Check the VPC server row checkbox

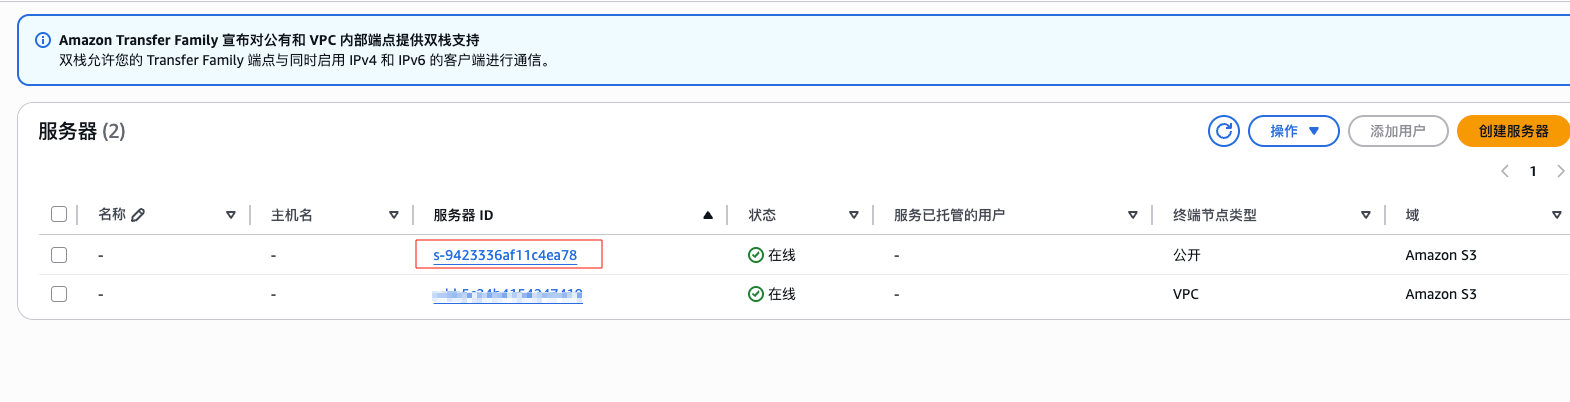pyautogui.click(x=59, y=294)
